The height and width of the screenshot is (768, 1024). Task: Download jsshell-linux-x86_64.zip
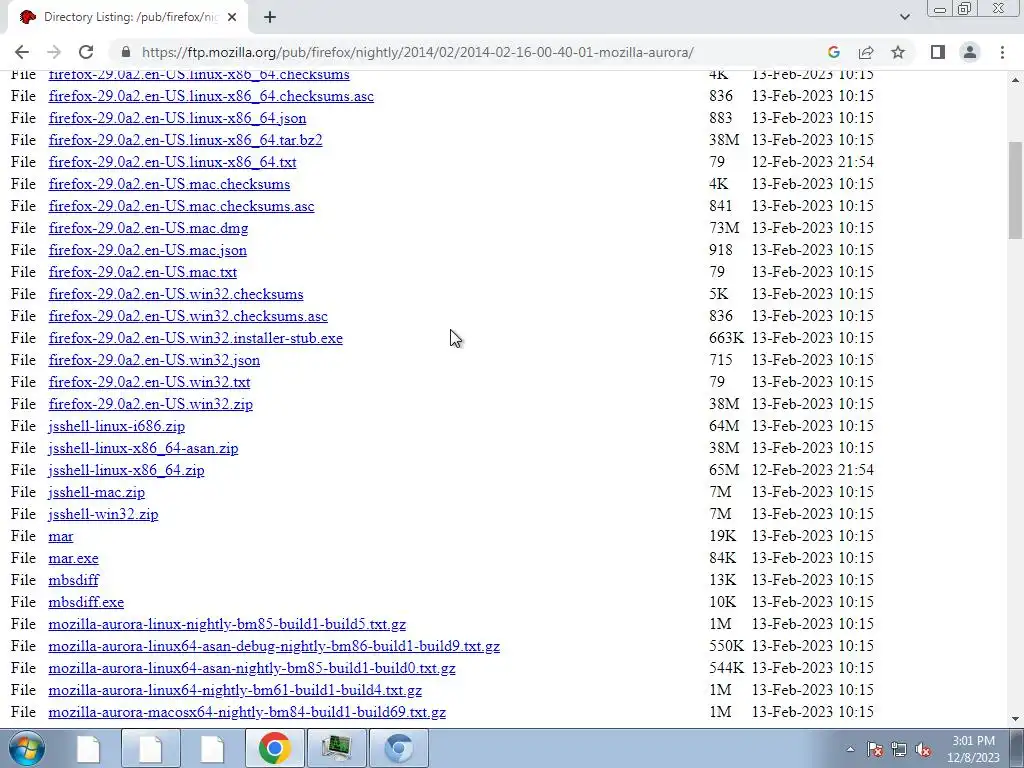[126, 470]
